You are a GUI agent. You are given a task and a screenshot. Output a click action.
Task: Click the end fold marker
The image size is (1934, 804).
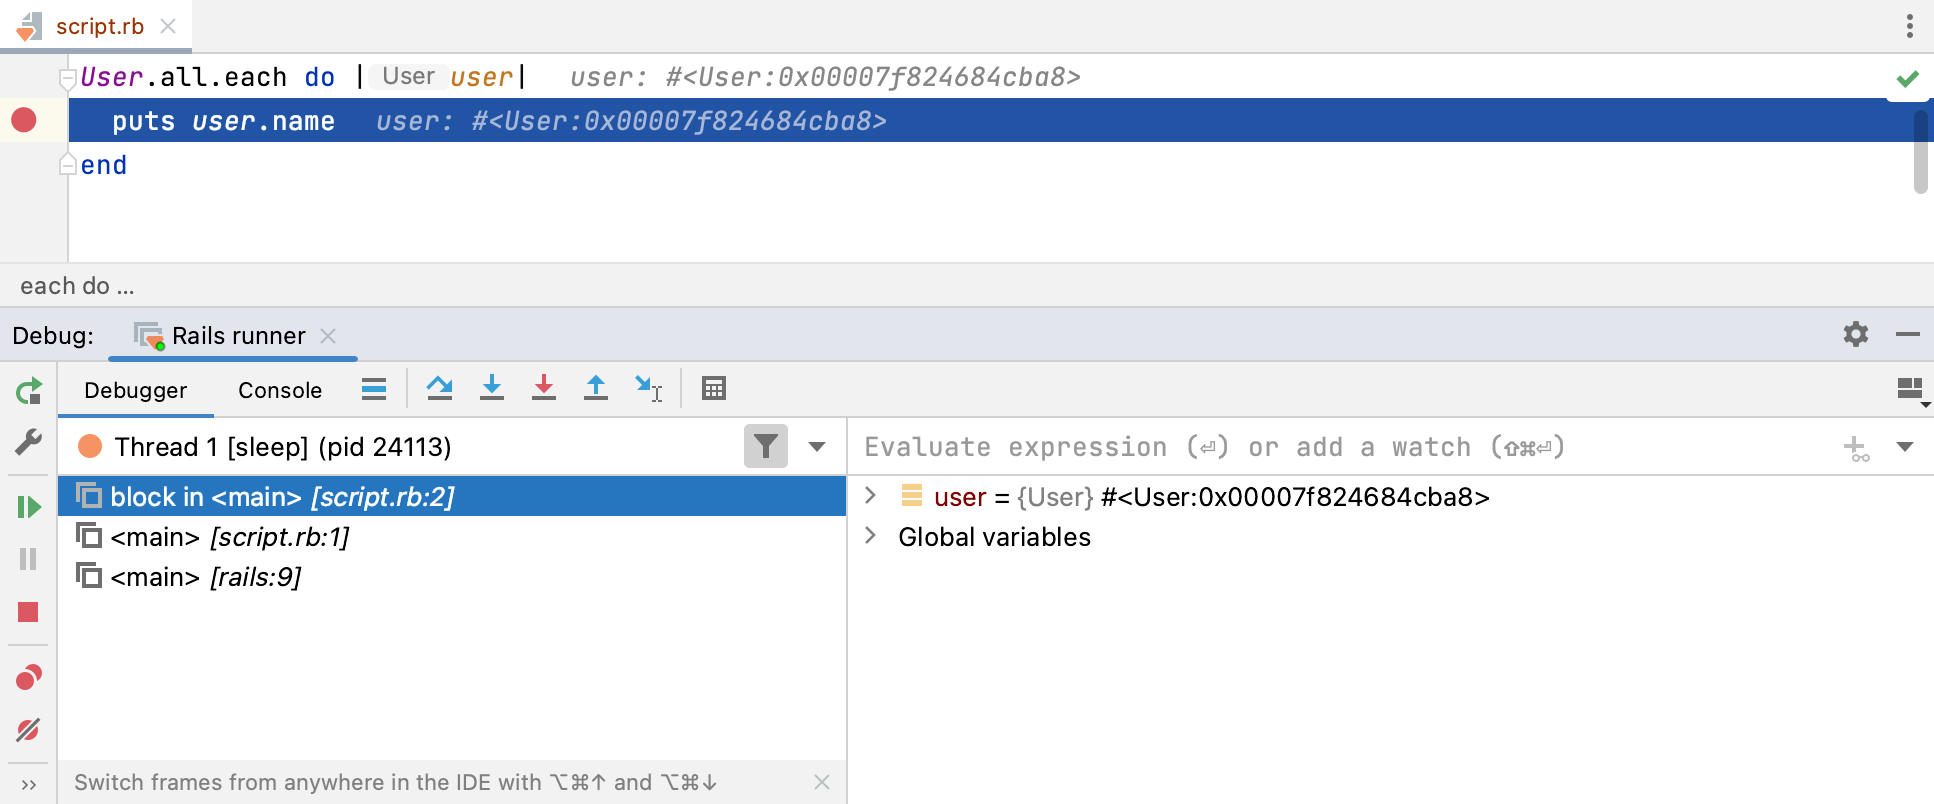(68, 165)
